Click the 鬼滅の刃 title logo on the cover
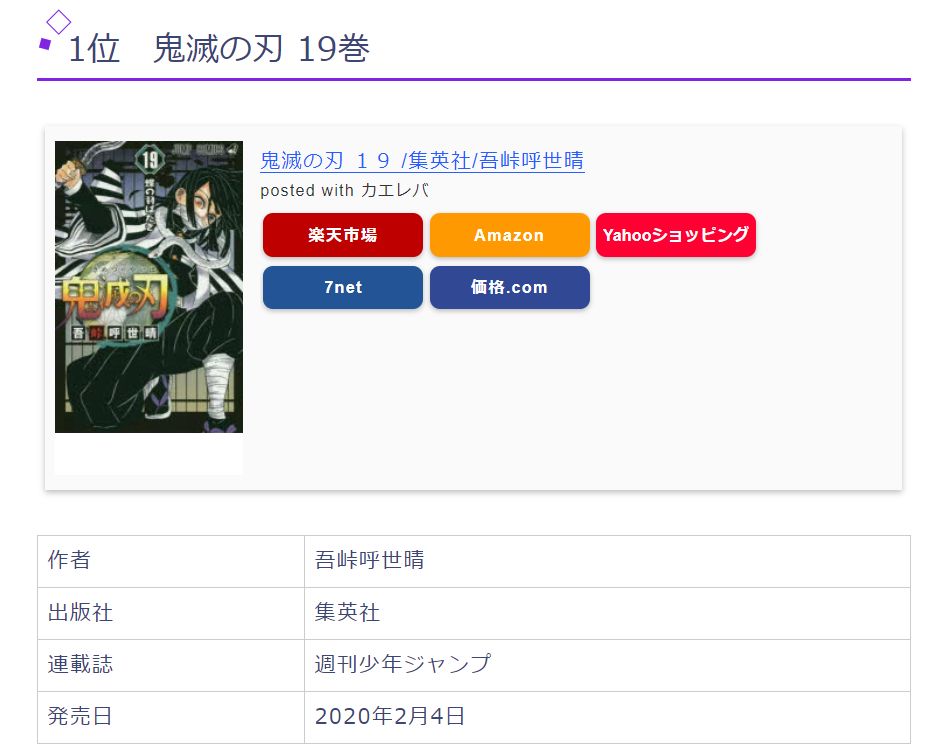This screenshot has height=748, width=941. (x=110, y=297)
